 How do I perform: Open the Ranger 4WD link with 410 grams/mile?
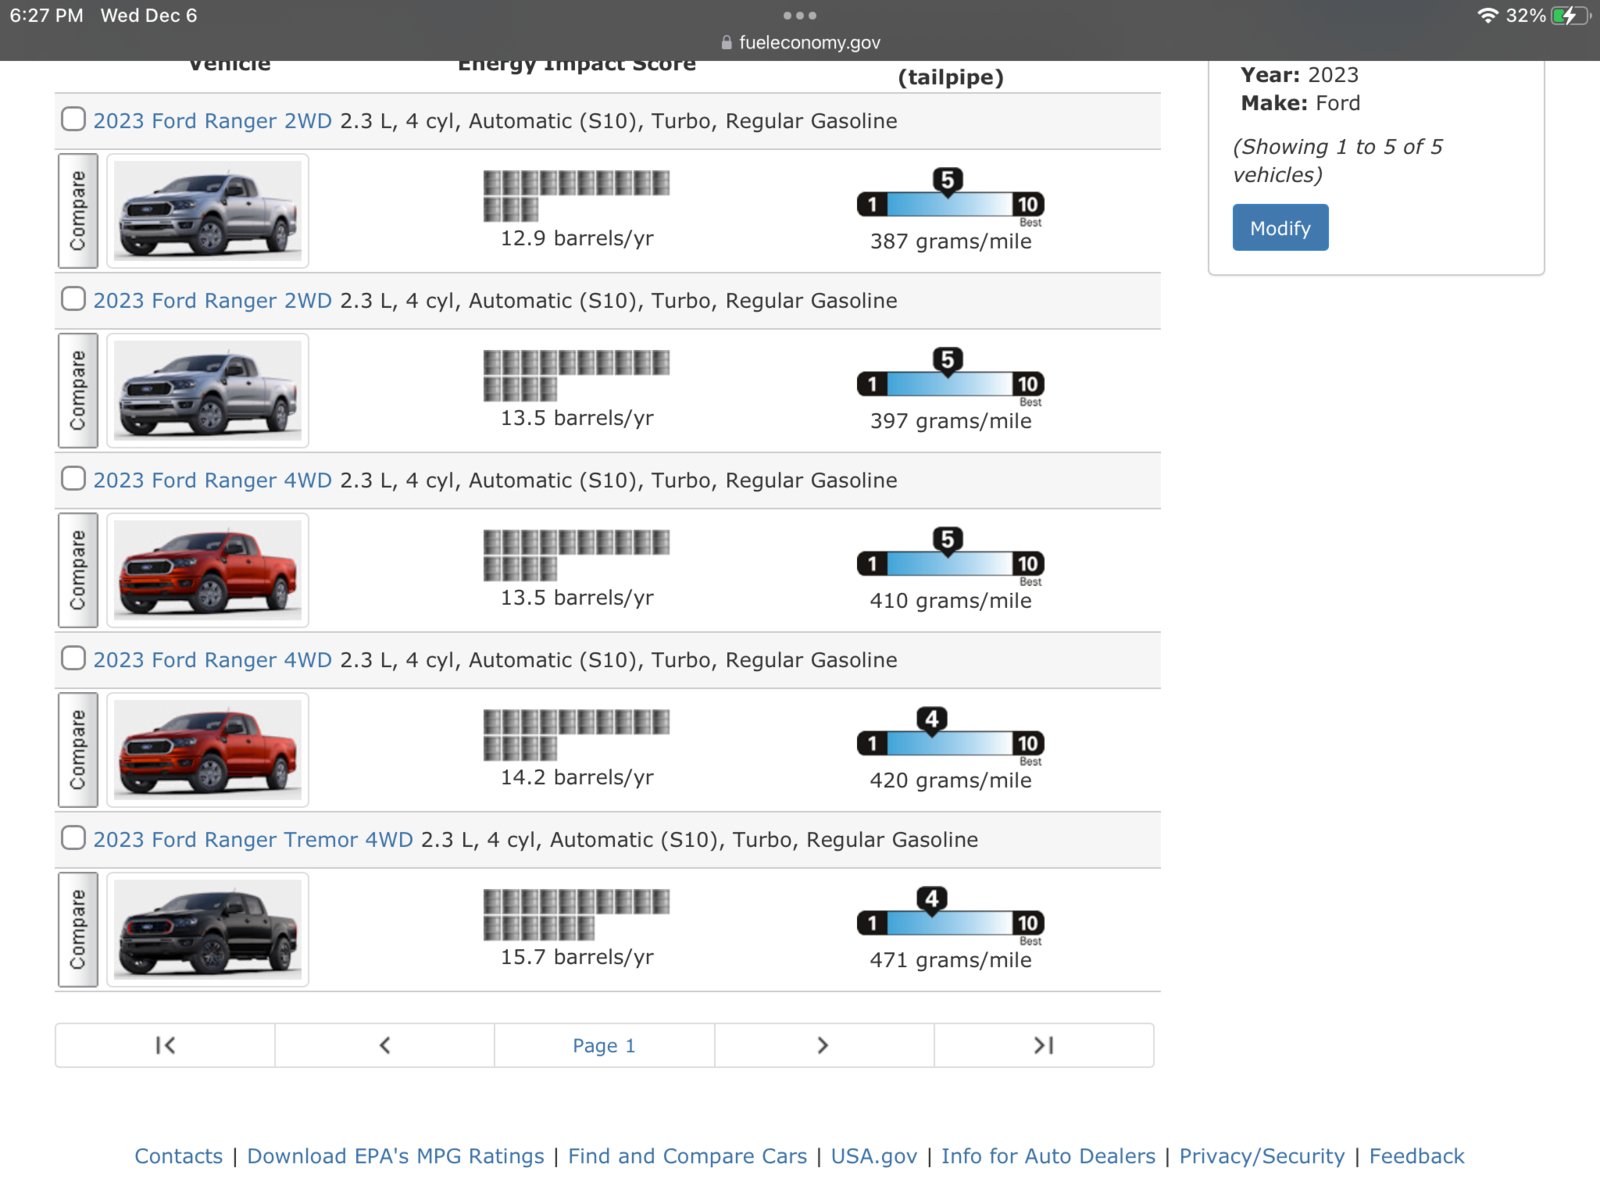point(212,481)
